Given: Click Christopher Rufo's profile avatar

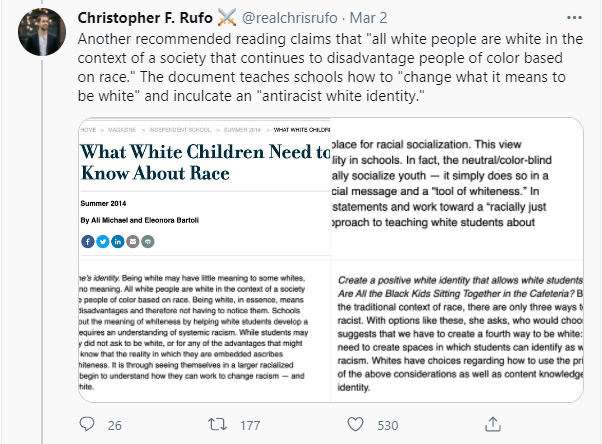Looking at the screenshot, I should click(x=40, y=35).
